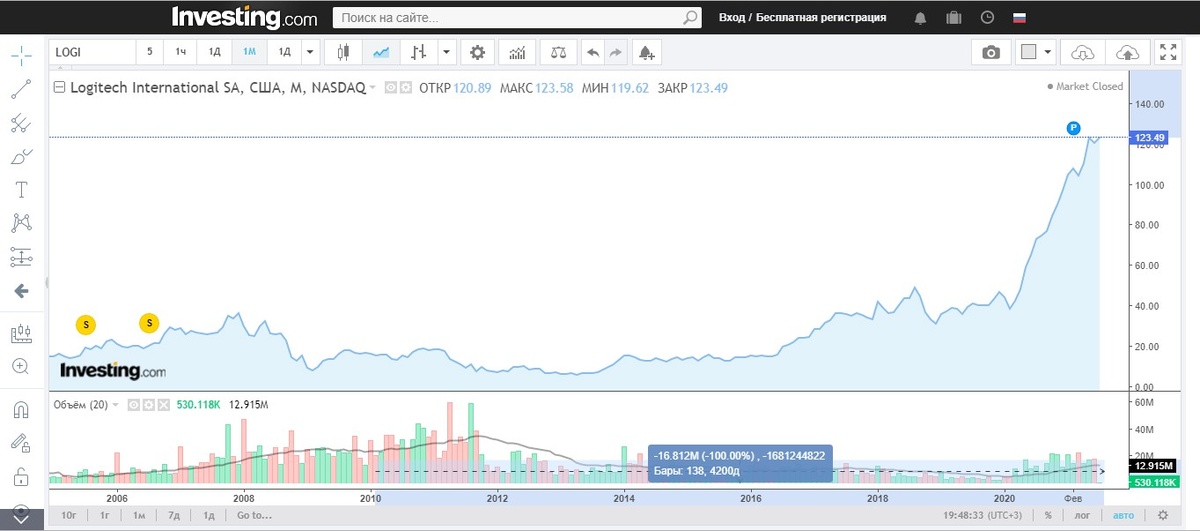Set time range to 10г
Image resolution: width=1200 pixels, height=531 pixels.
69,515
